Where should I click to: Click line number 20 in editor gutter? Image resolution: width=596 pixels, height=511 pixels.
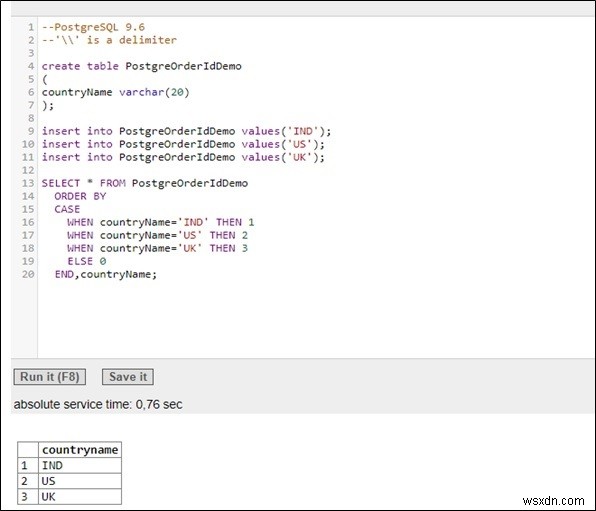pyautogui.click(x=28, y=274)
